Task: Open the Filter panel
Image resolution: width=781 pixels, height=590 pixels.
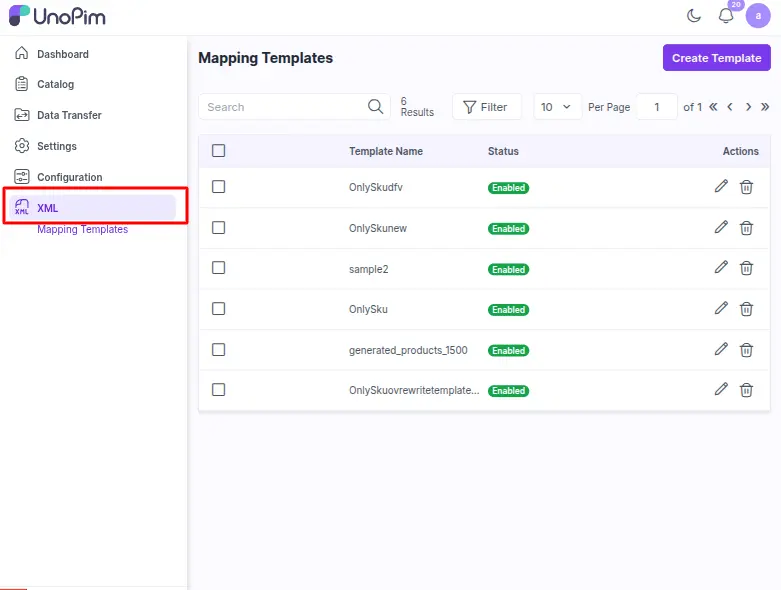Action: pyautogui.click(x=486, y=107)
